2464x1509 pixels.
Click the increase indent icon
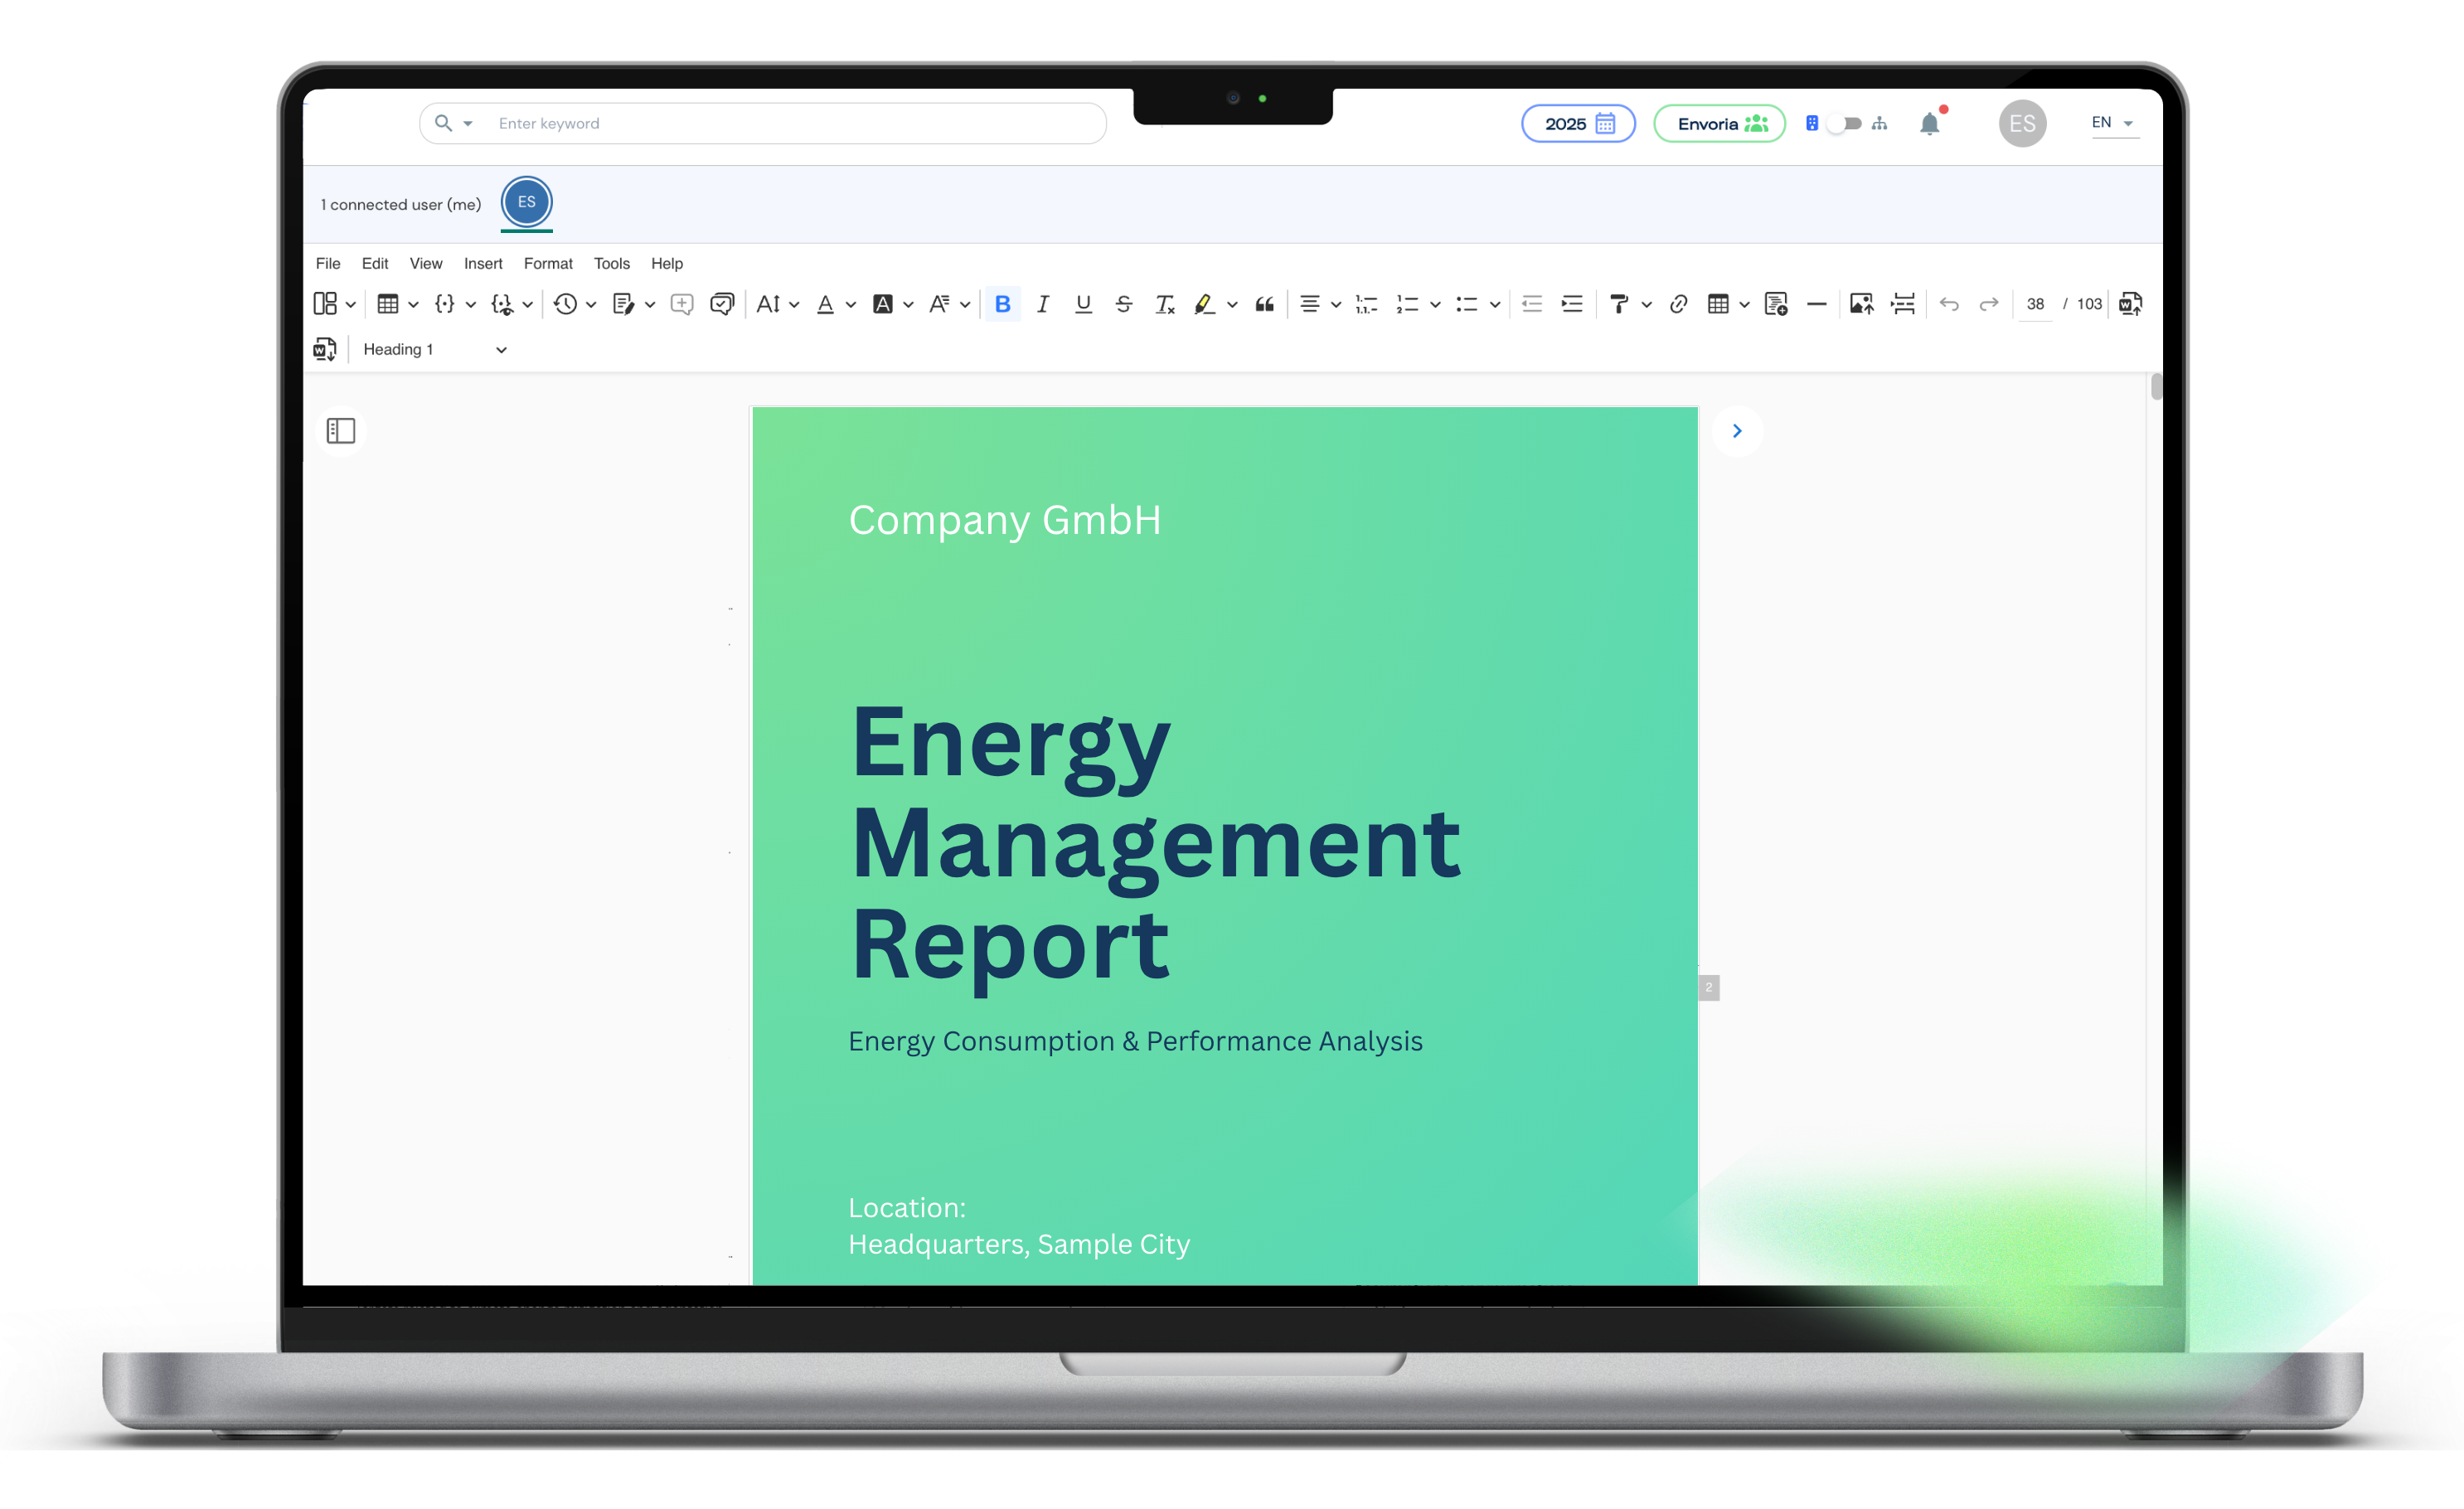coord(1572,304)
